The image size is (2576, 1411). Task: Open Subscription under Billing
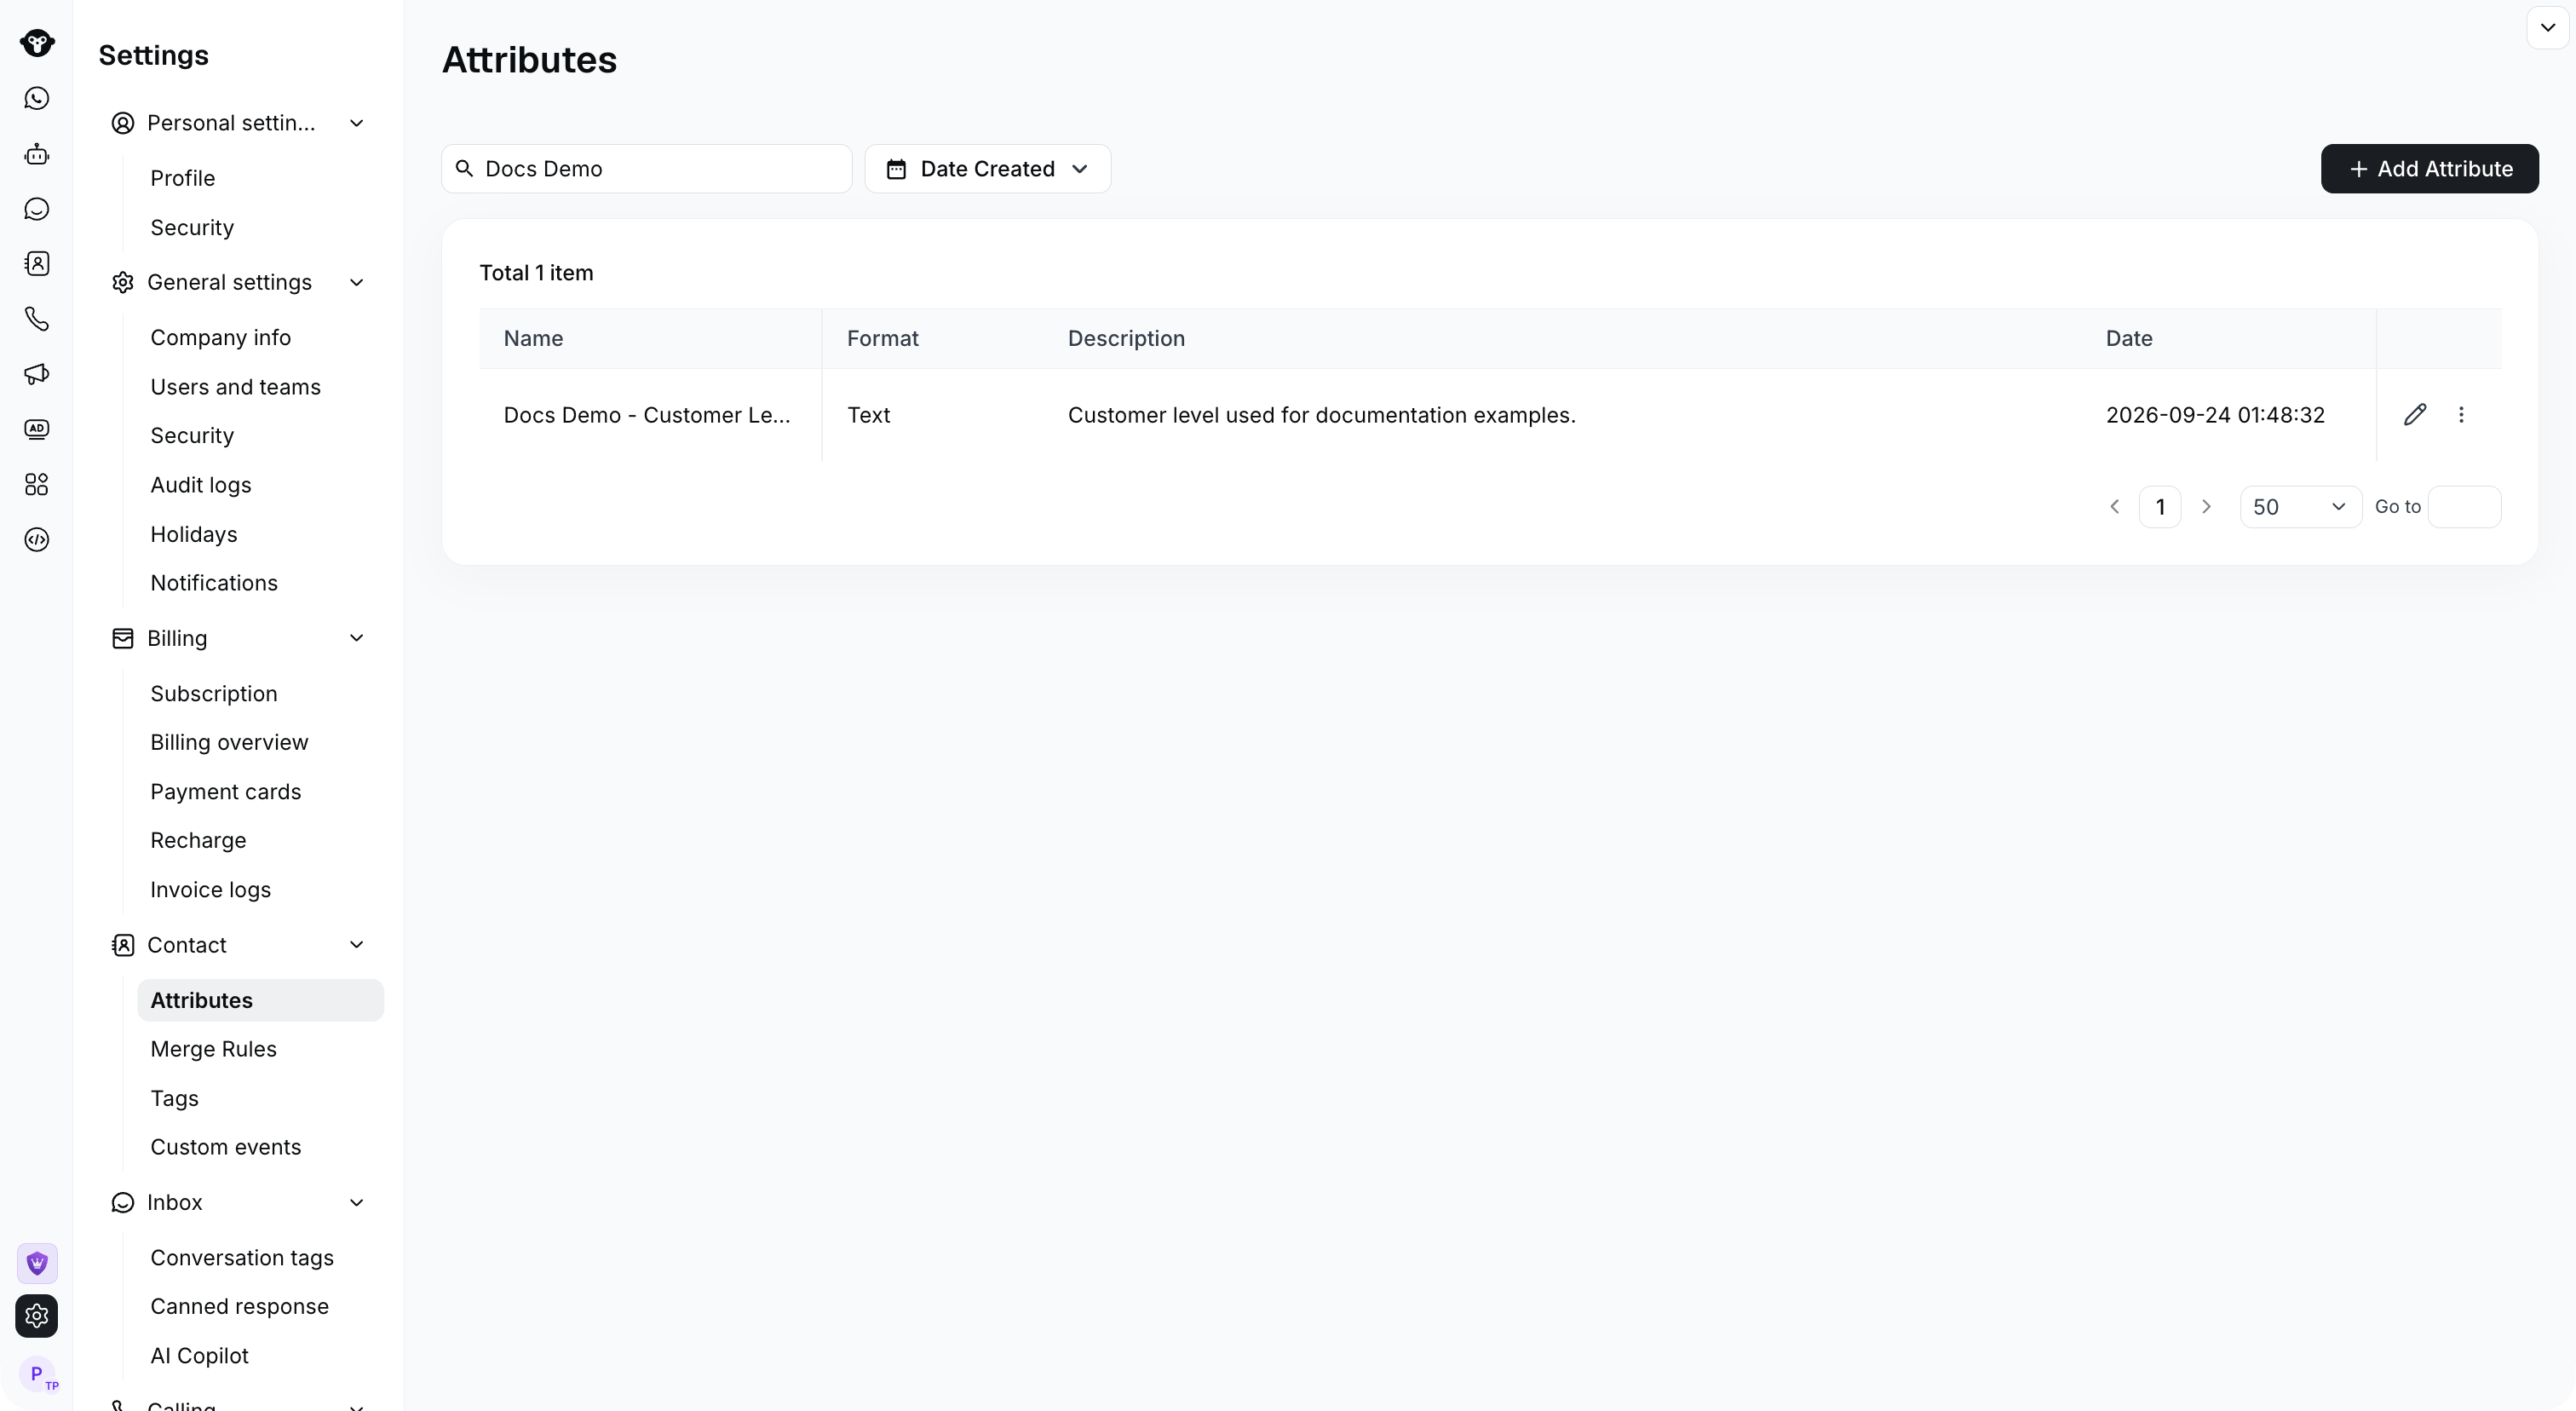pos(213,694)
